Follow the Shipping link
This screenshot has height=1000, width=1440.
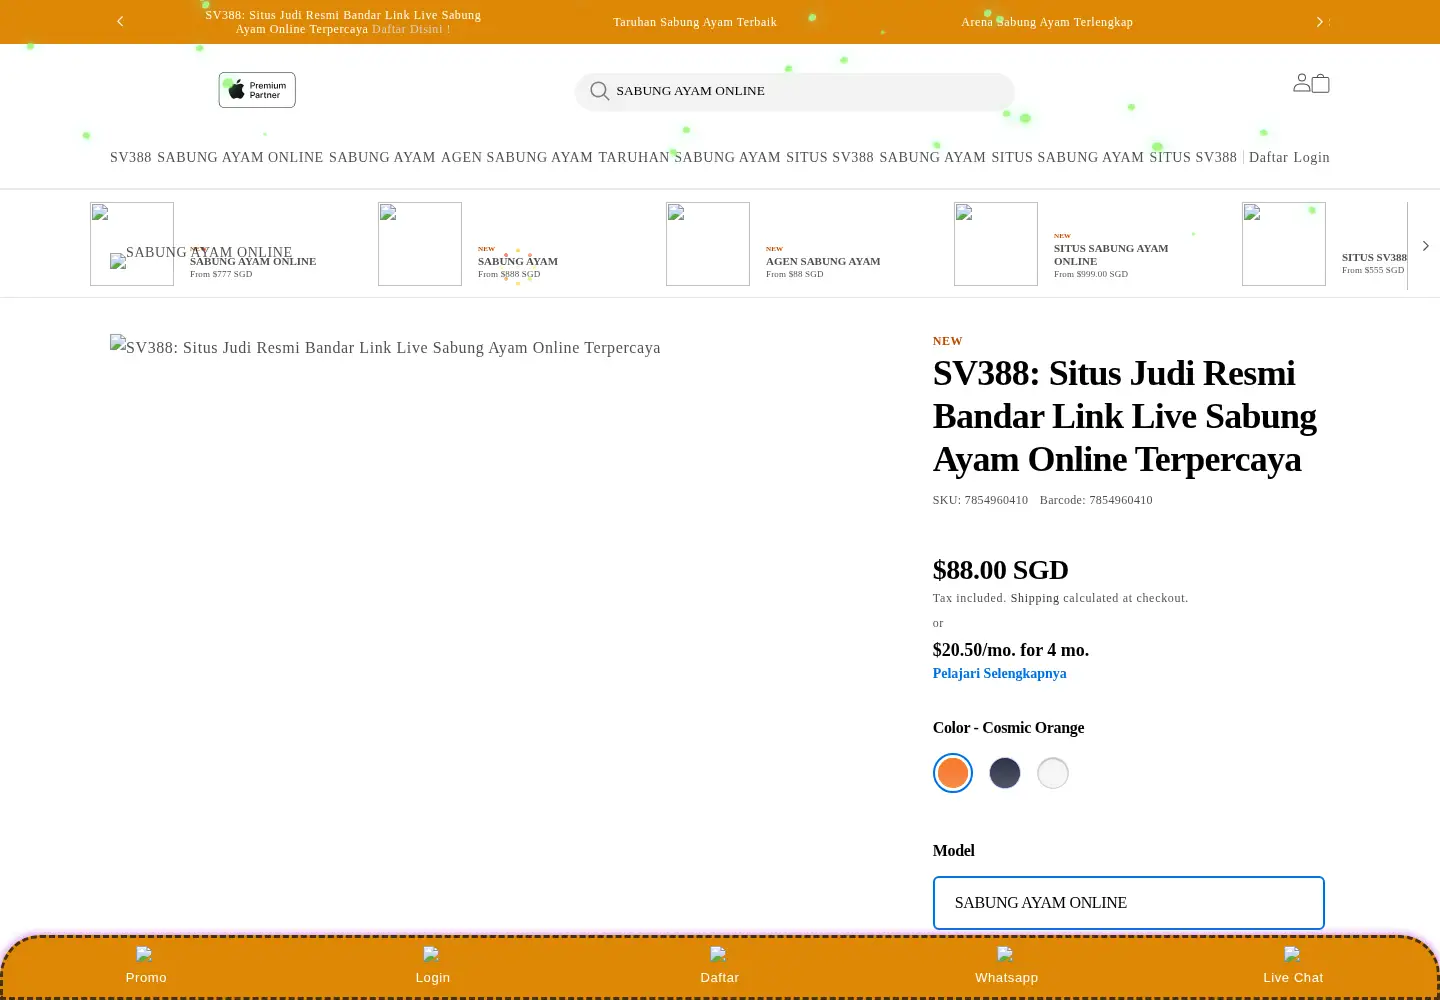pyautogui.click(x=1035, y=598)
